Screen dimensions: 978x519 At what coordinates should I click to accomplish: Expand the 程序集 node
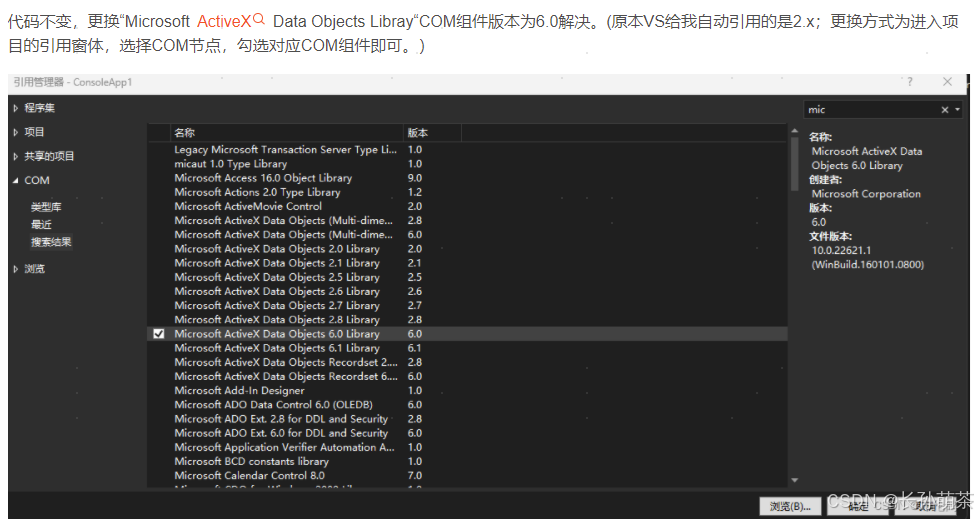16,108
